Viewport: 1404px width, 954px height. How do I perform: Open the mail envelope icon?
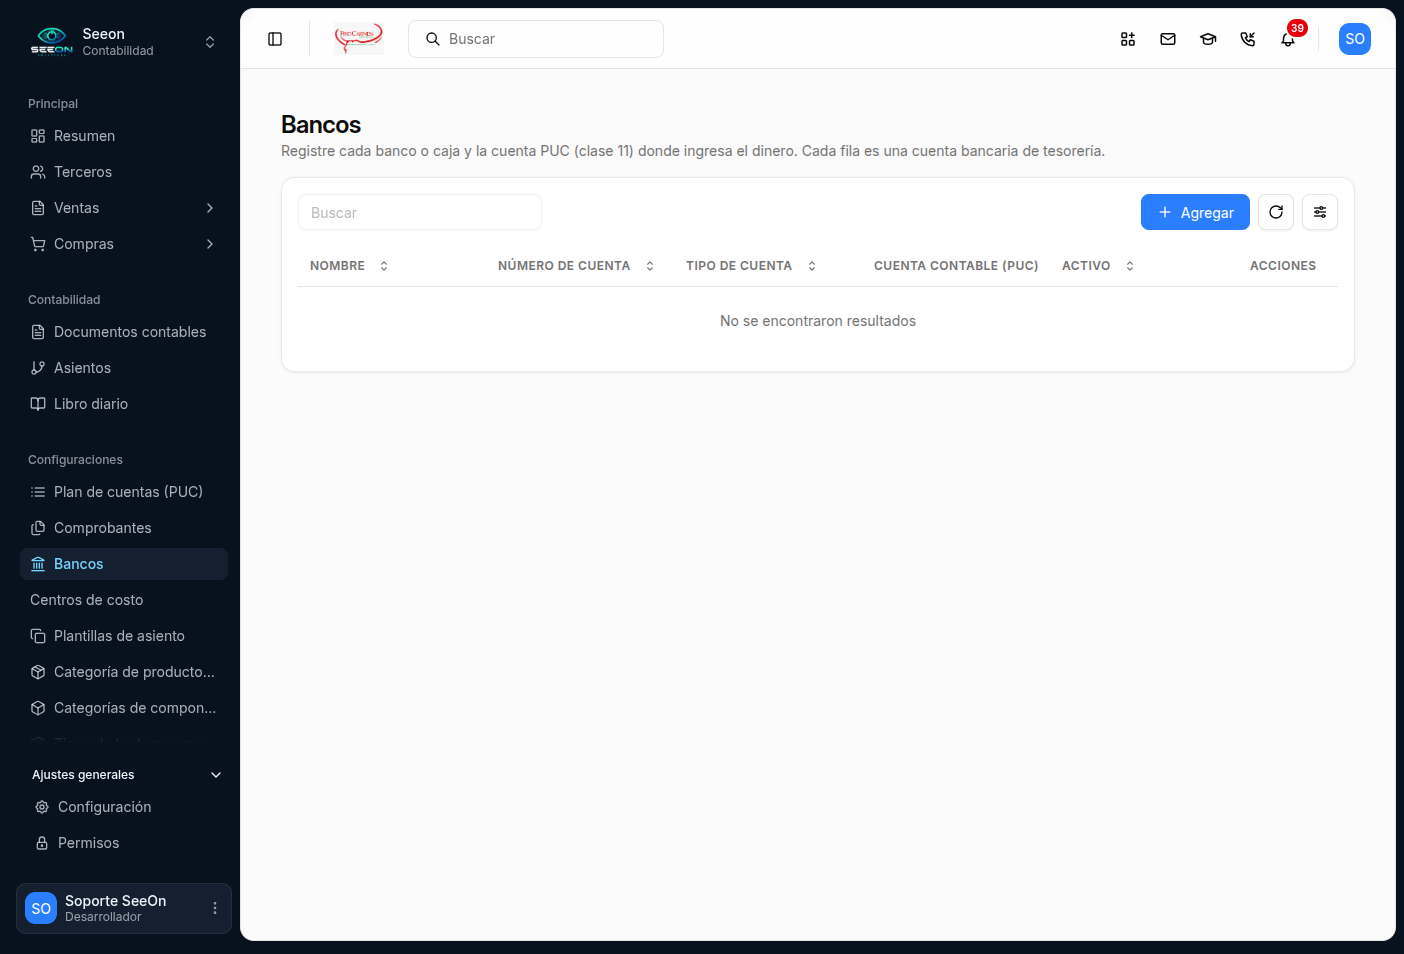coord(1168,39)
